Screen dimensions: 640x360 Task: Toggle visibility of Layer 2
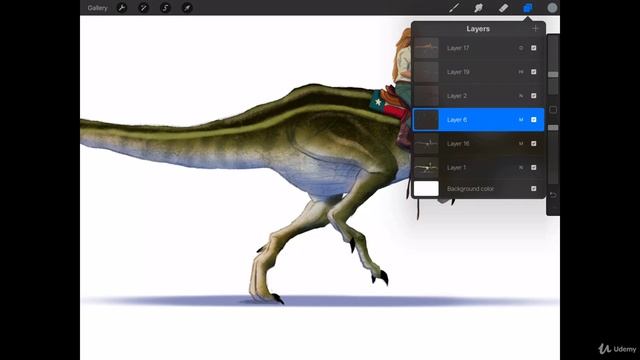click(x=533, y=96)
